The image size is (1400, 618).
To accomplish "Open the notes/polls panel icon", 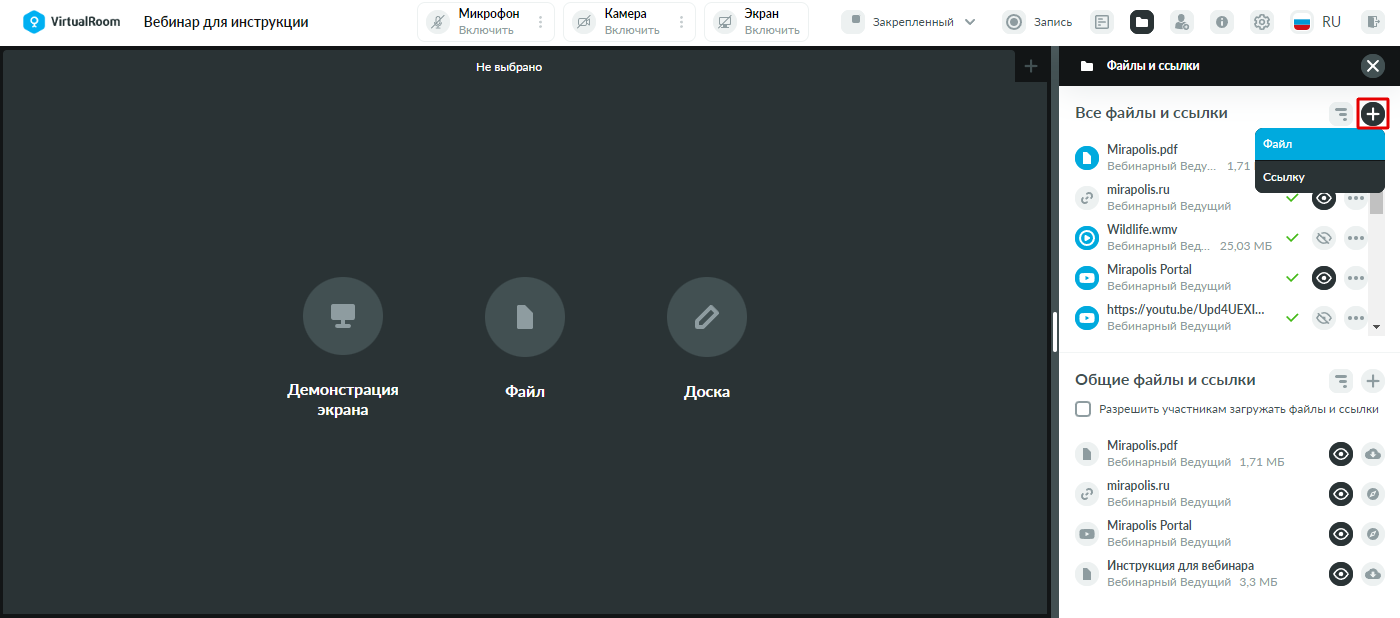I will 1102,22.
